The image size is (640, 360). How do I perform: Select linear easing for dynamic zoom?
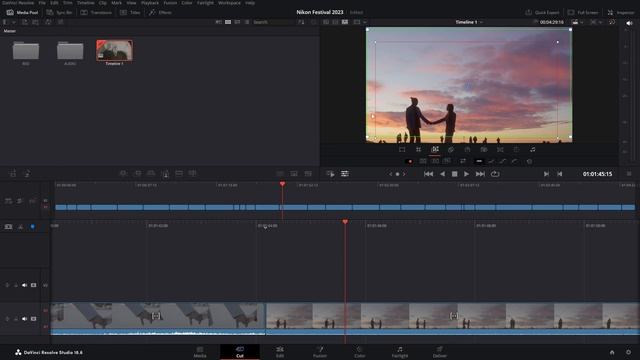[x=479, y=161]
